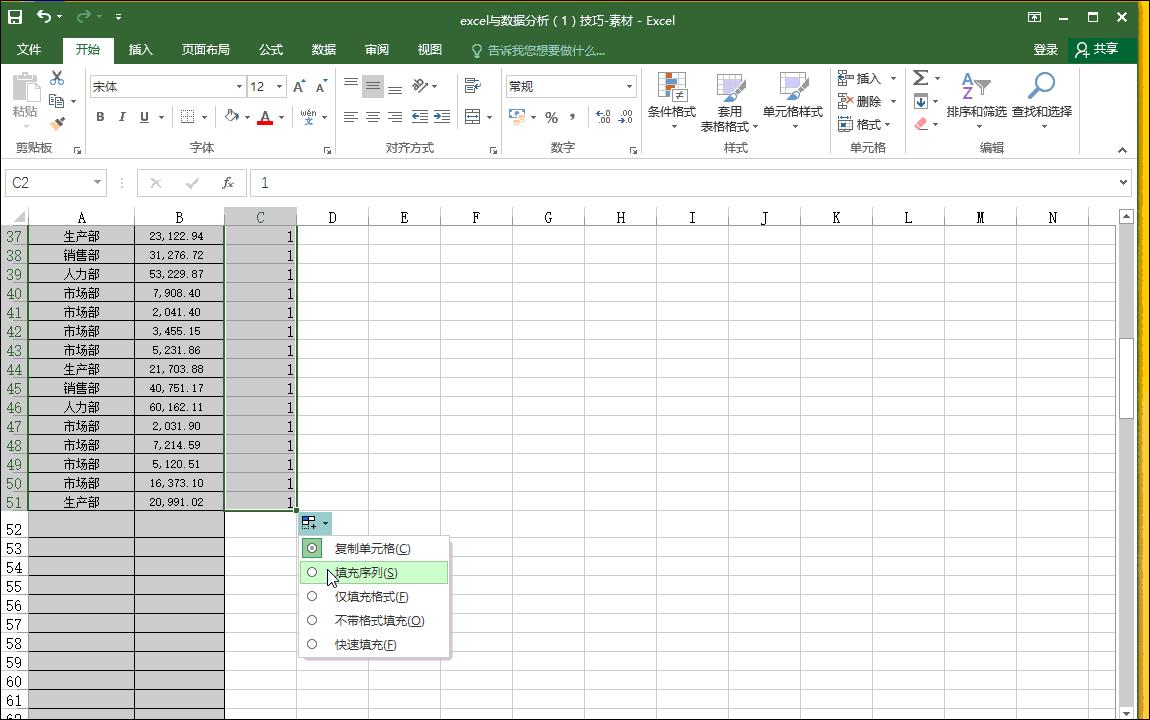Center text horizontally
Image resolution: width=1150 pixels, height=720 pixels.
(373, 117)
